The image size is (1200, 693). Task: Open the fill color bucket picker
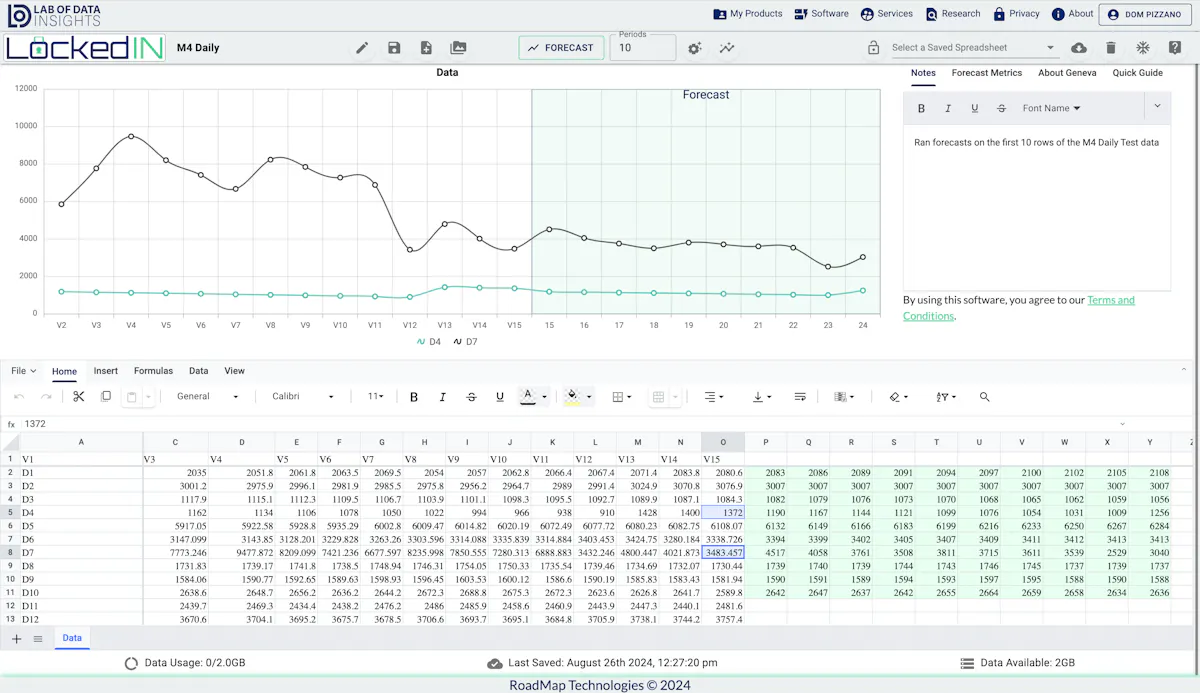[577, 397]
